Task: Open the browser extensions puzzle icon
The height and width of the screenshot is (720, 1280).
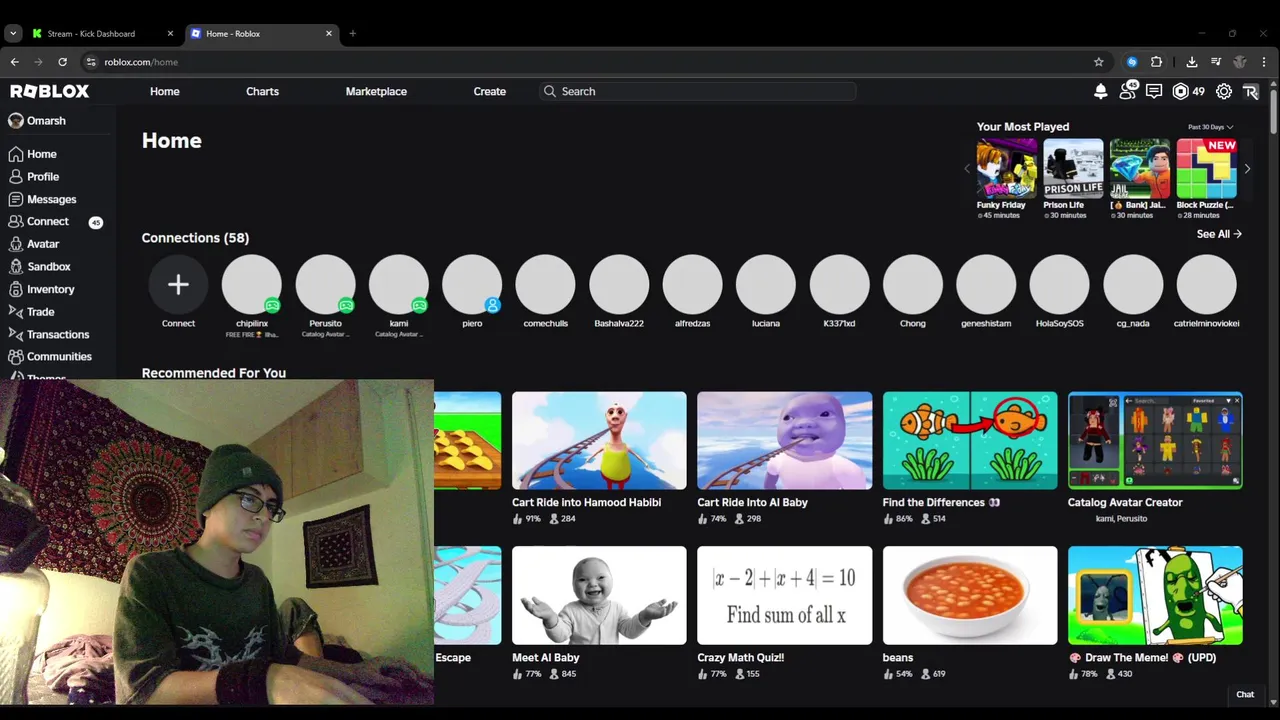Action: tap(1157, 62)
